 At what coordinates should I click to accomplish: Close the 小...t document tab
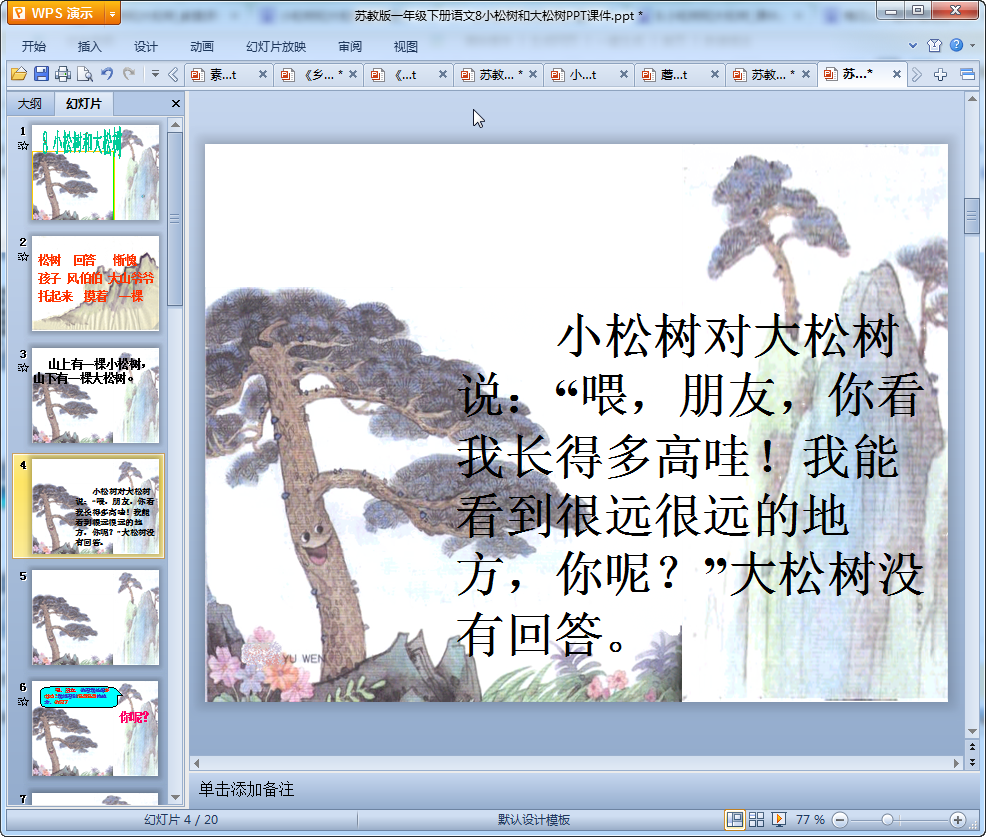tap(624, 74)
